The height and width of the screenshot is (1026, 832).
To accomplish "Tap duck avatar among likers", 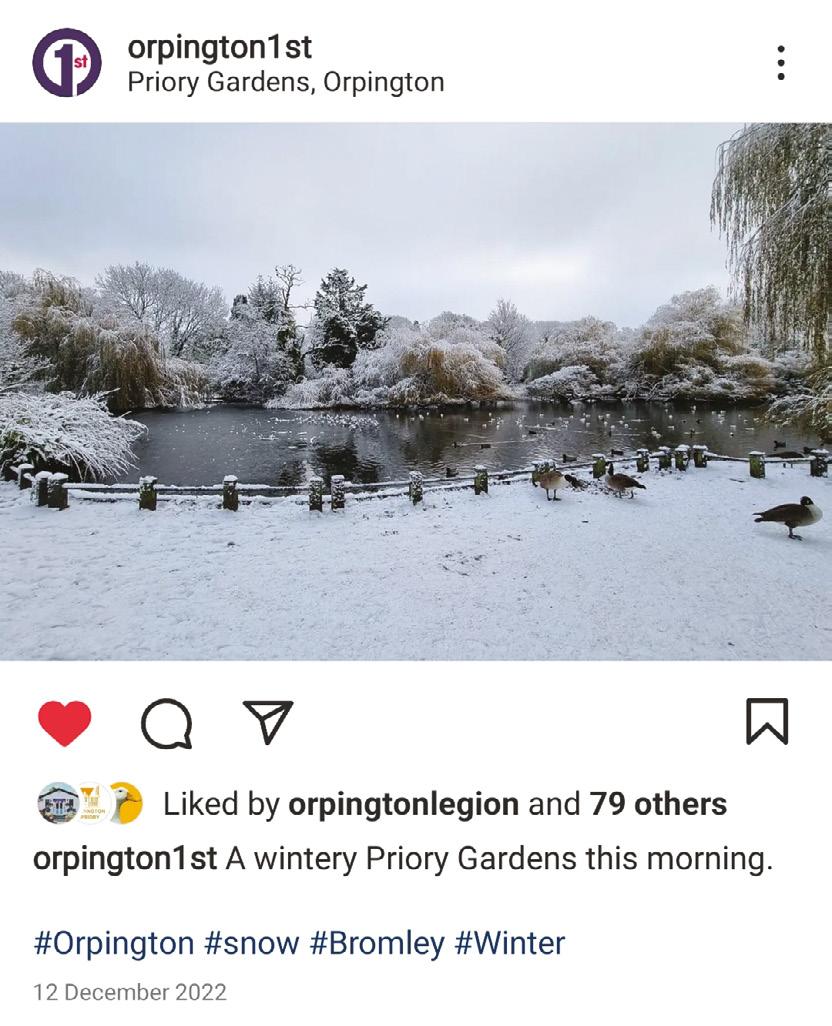I will tap(125, 803).
